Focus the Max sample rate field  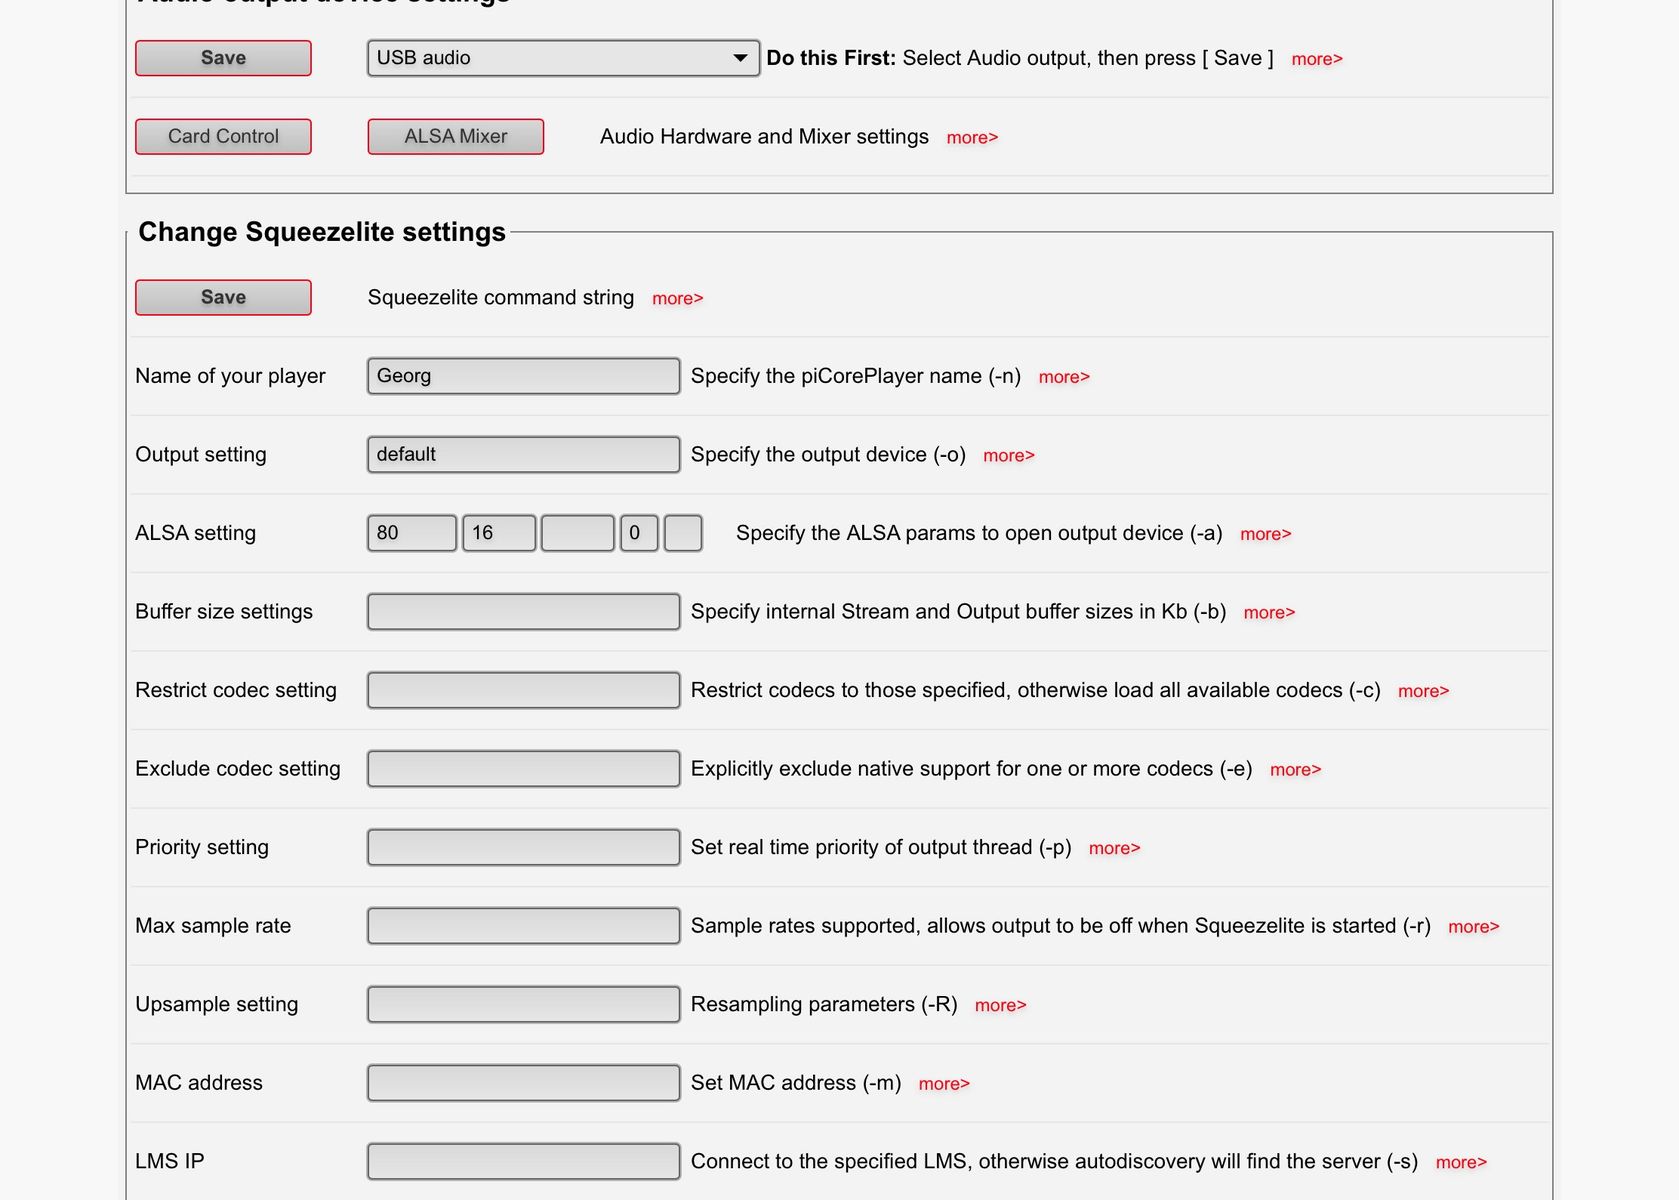[524, 926]
